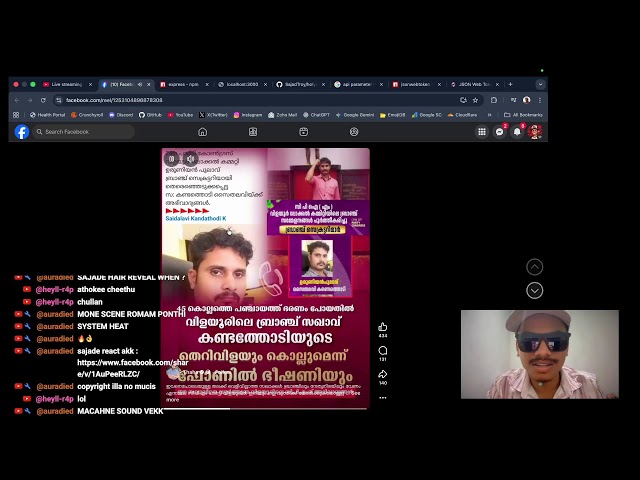Open Facebook Messenger
This screenshot has height=480, width=640.
500,132
